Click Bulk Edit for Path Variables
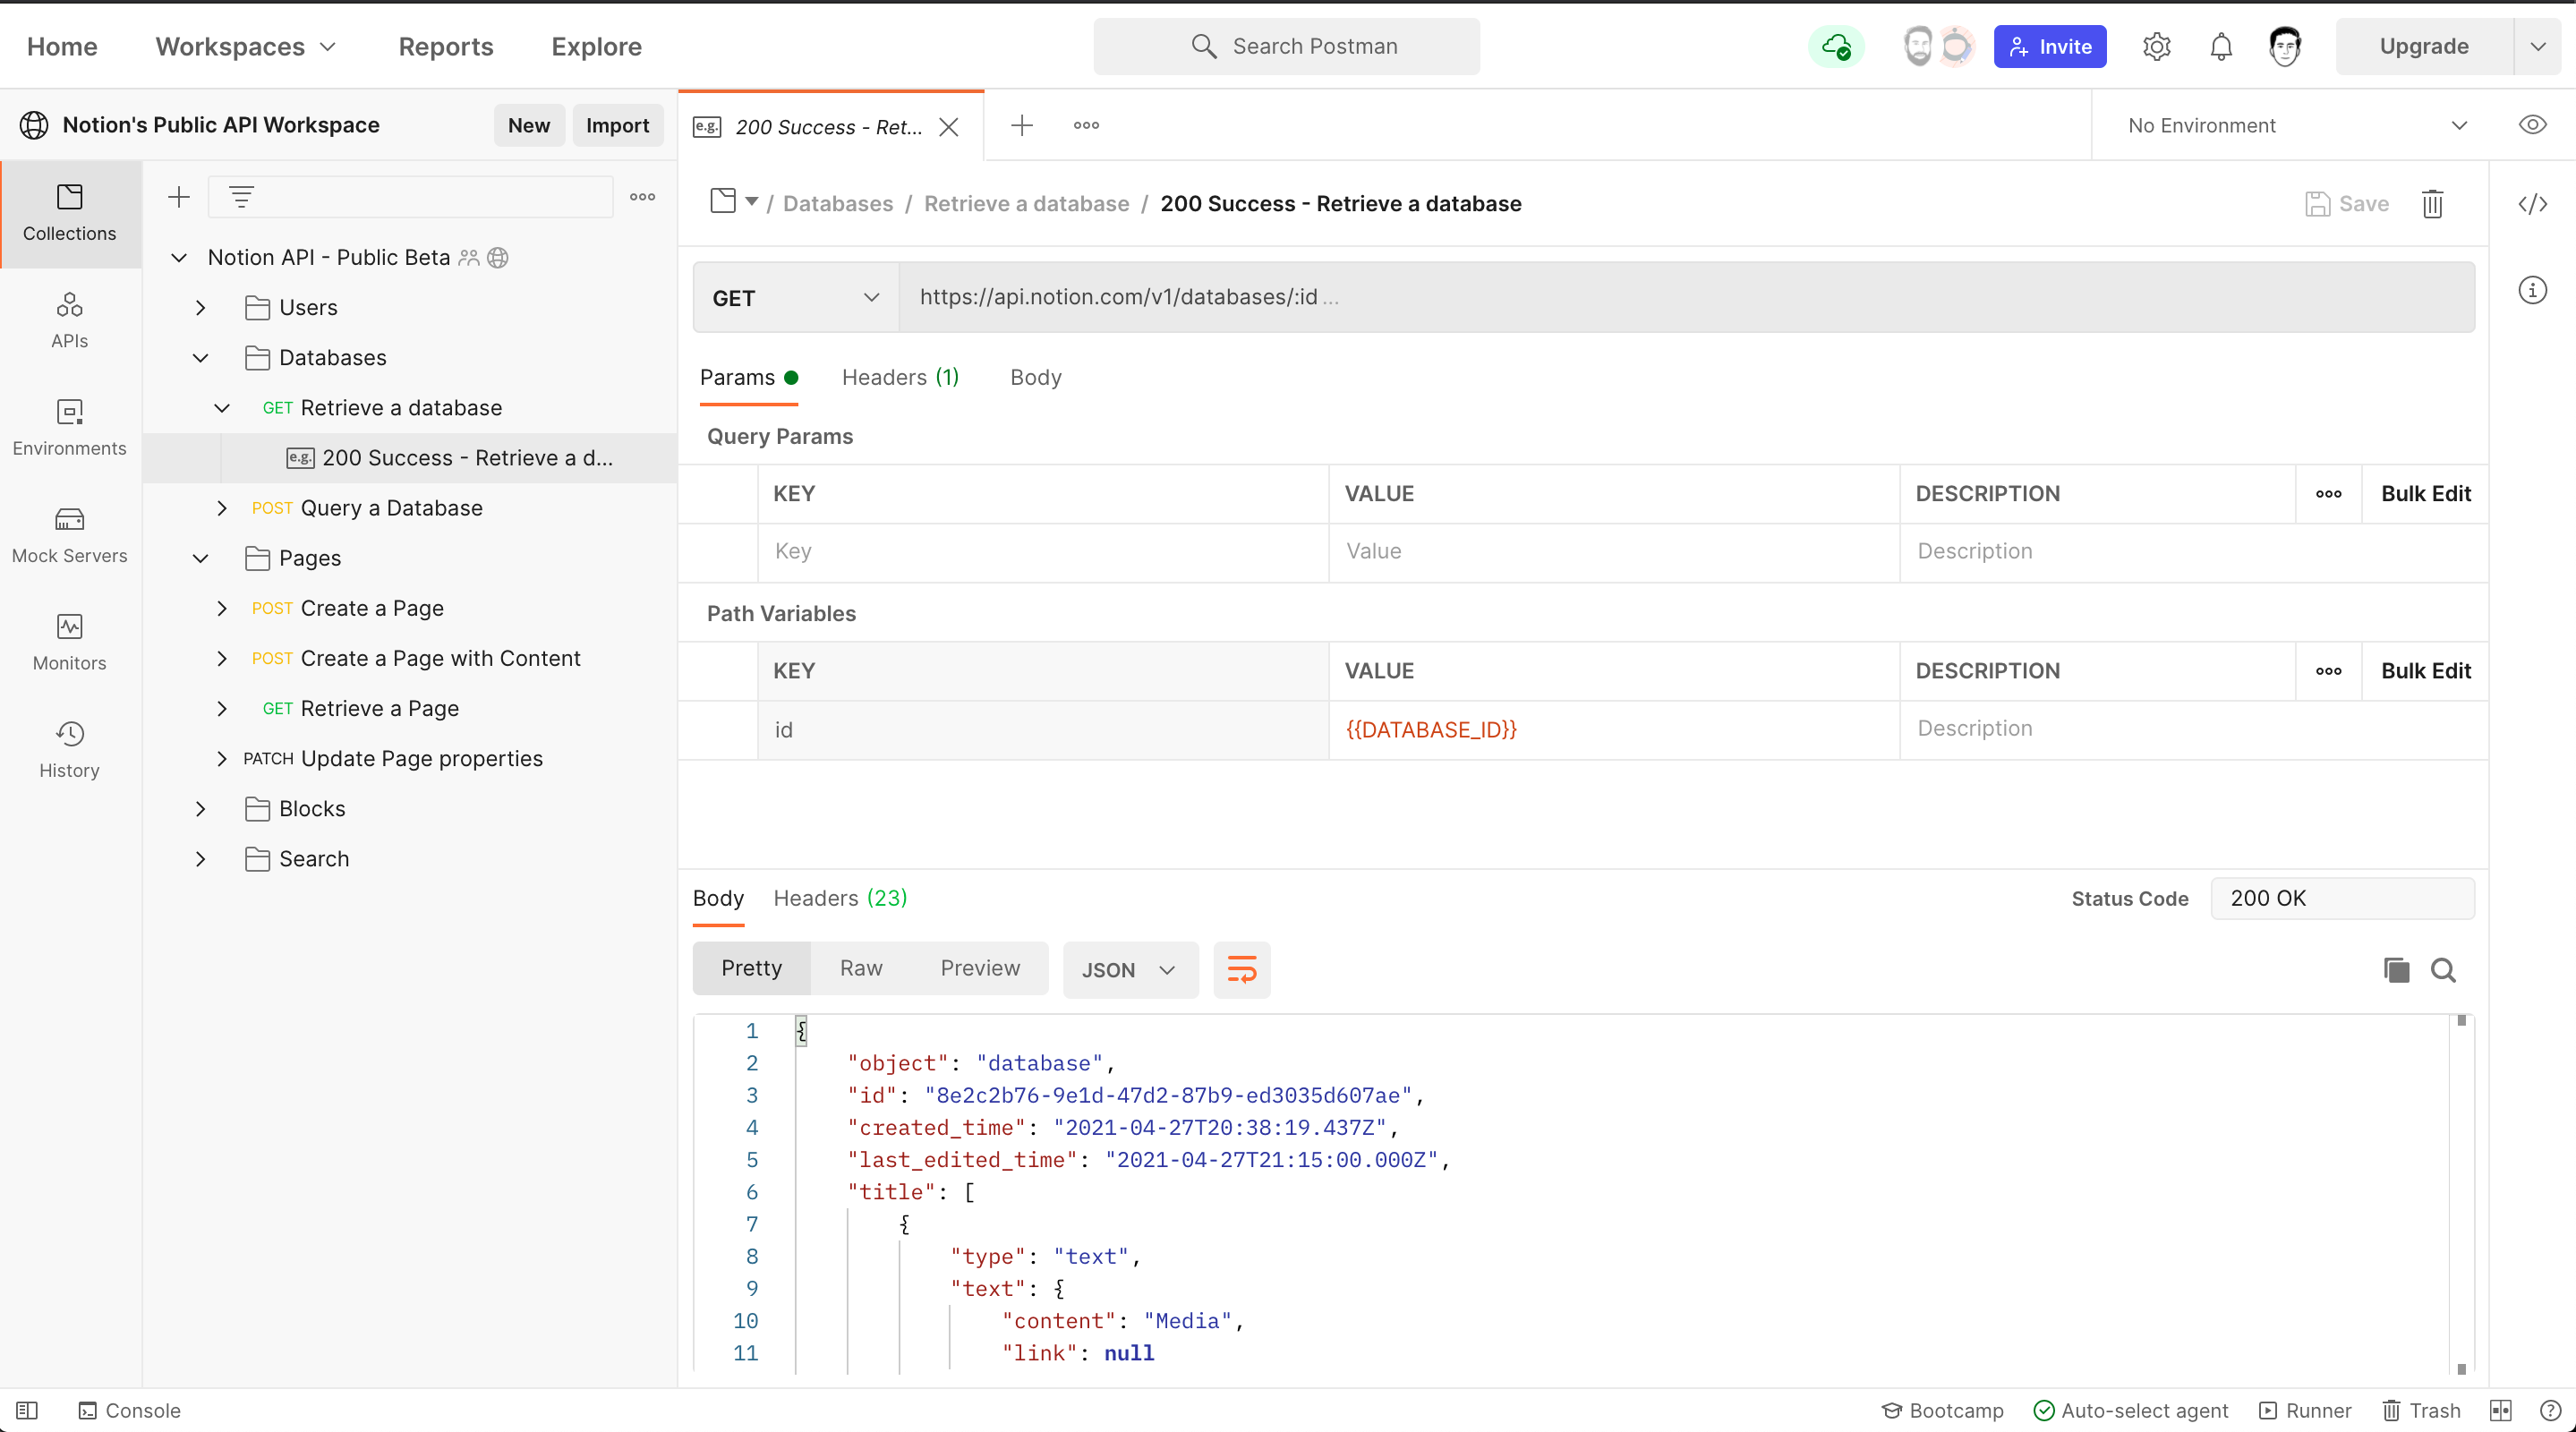The image size is (2576, 1432). (2425, 671)
